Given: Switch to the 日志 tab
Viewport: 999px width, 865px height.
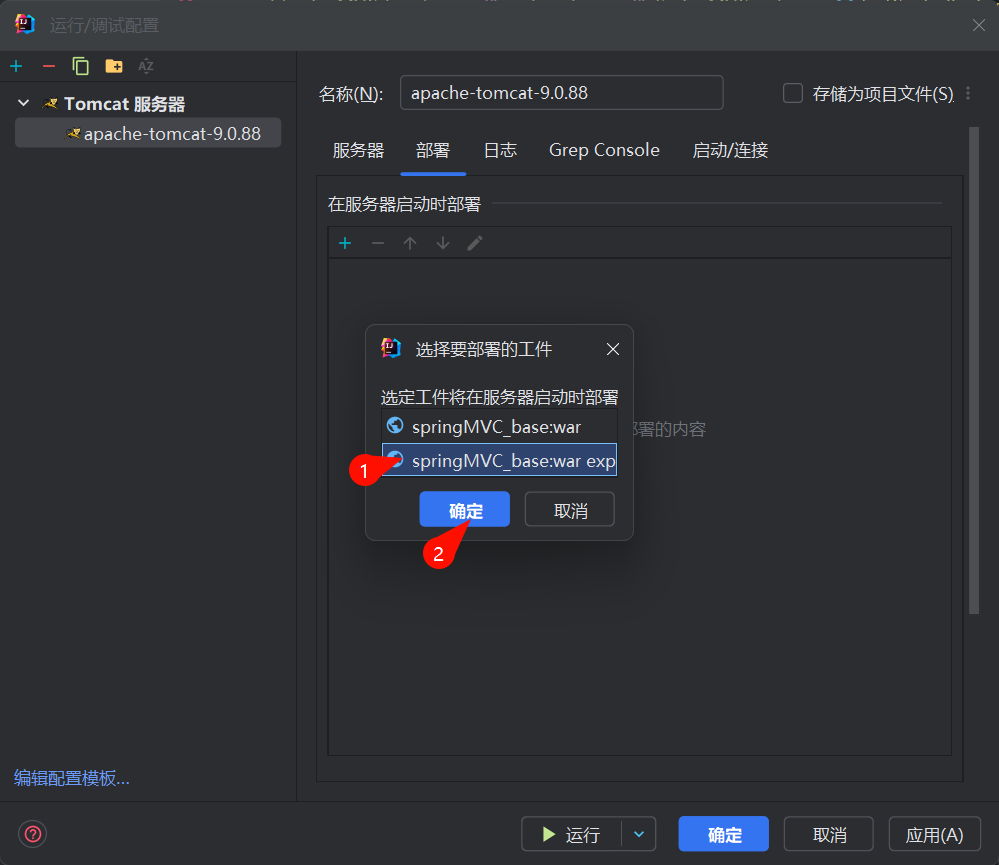Looking at the screenshot, I should pyautogui.click(x=500, y=150).
